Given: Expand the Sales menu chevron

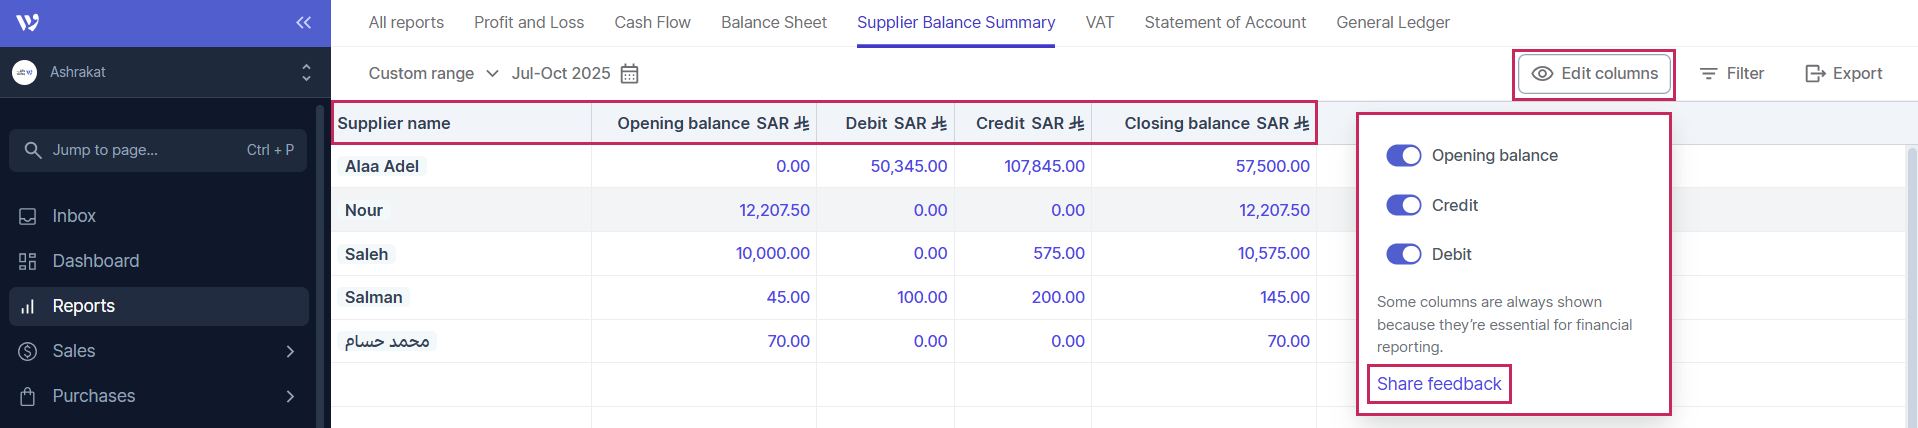Looking at the screenshot, I should click(290, 351).
